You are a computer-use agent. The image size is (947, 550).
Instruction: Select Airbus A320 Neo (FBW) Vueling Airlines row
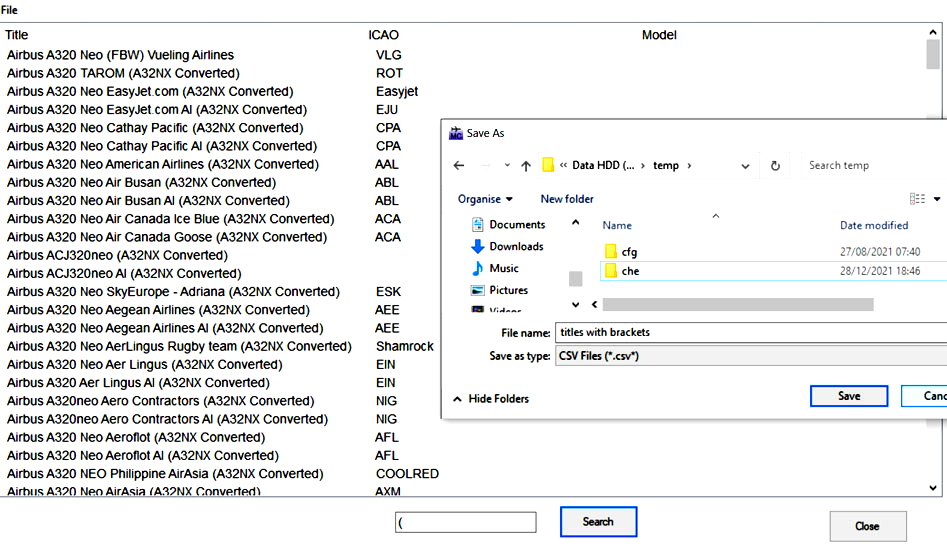pos(120,55)
